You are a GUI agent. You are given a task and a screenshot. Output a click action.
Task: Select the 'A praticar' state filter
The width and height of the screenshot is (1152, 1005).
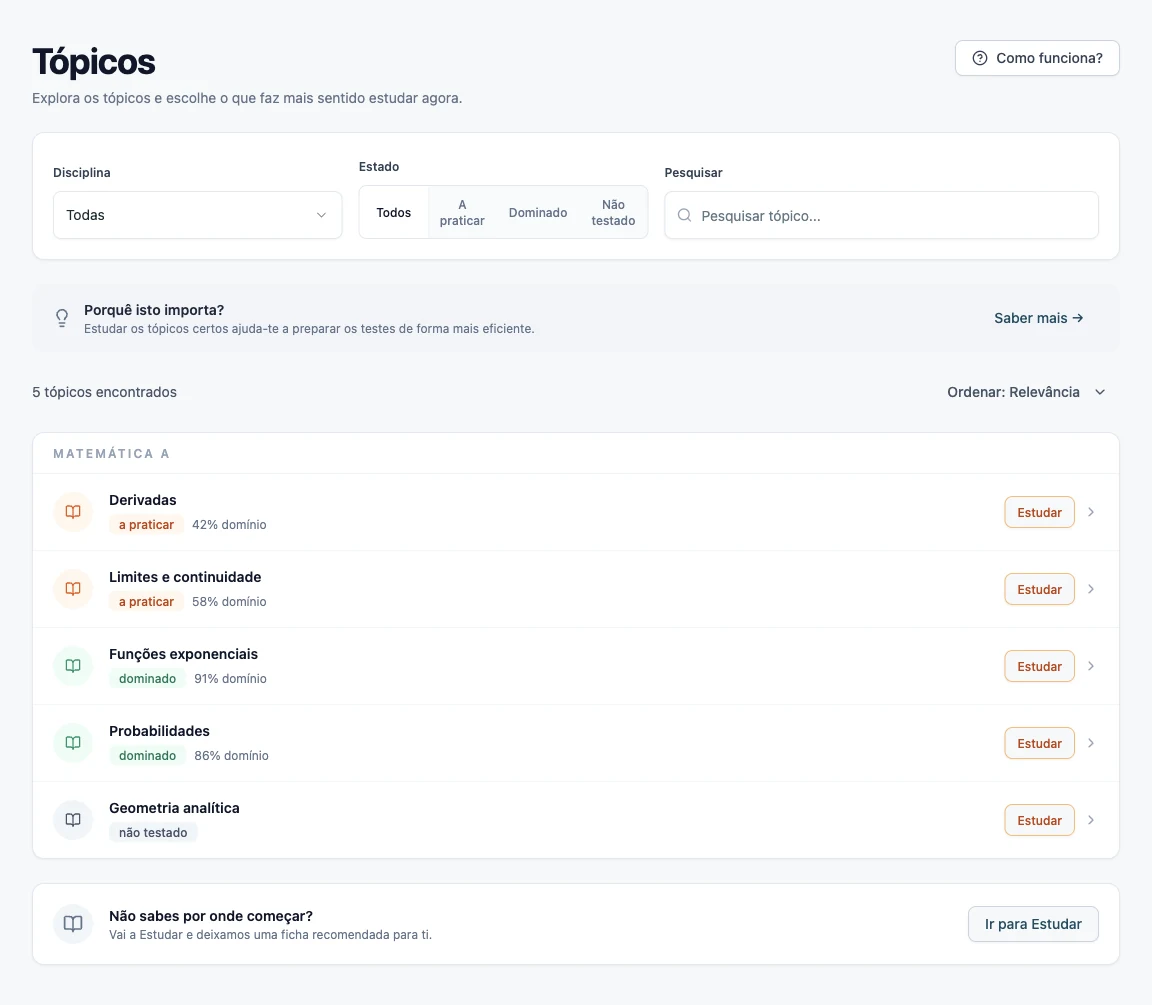pos(462,212)
